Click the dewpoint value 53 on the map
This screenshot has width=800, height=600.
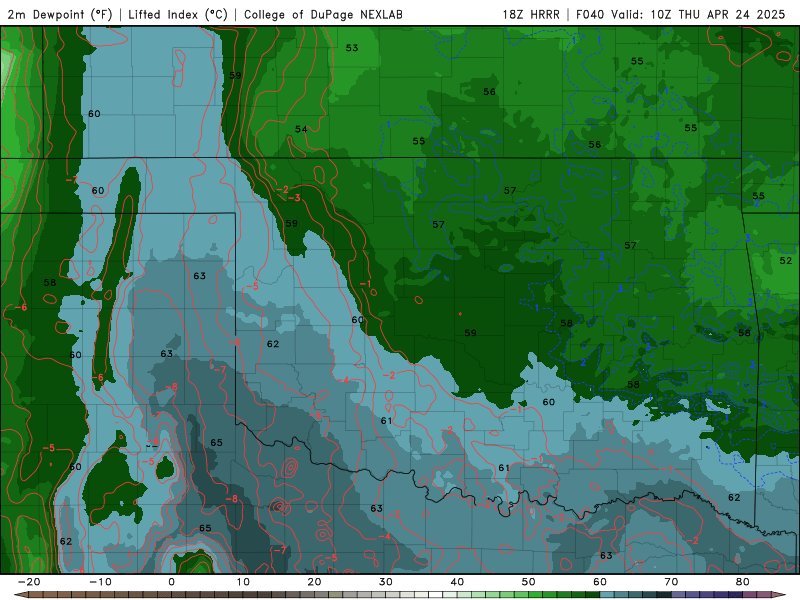pyautogui.click(x=352, y=48)
